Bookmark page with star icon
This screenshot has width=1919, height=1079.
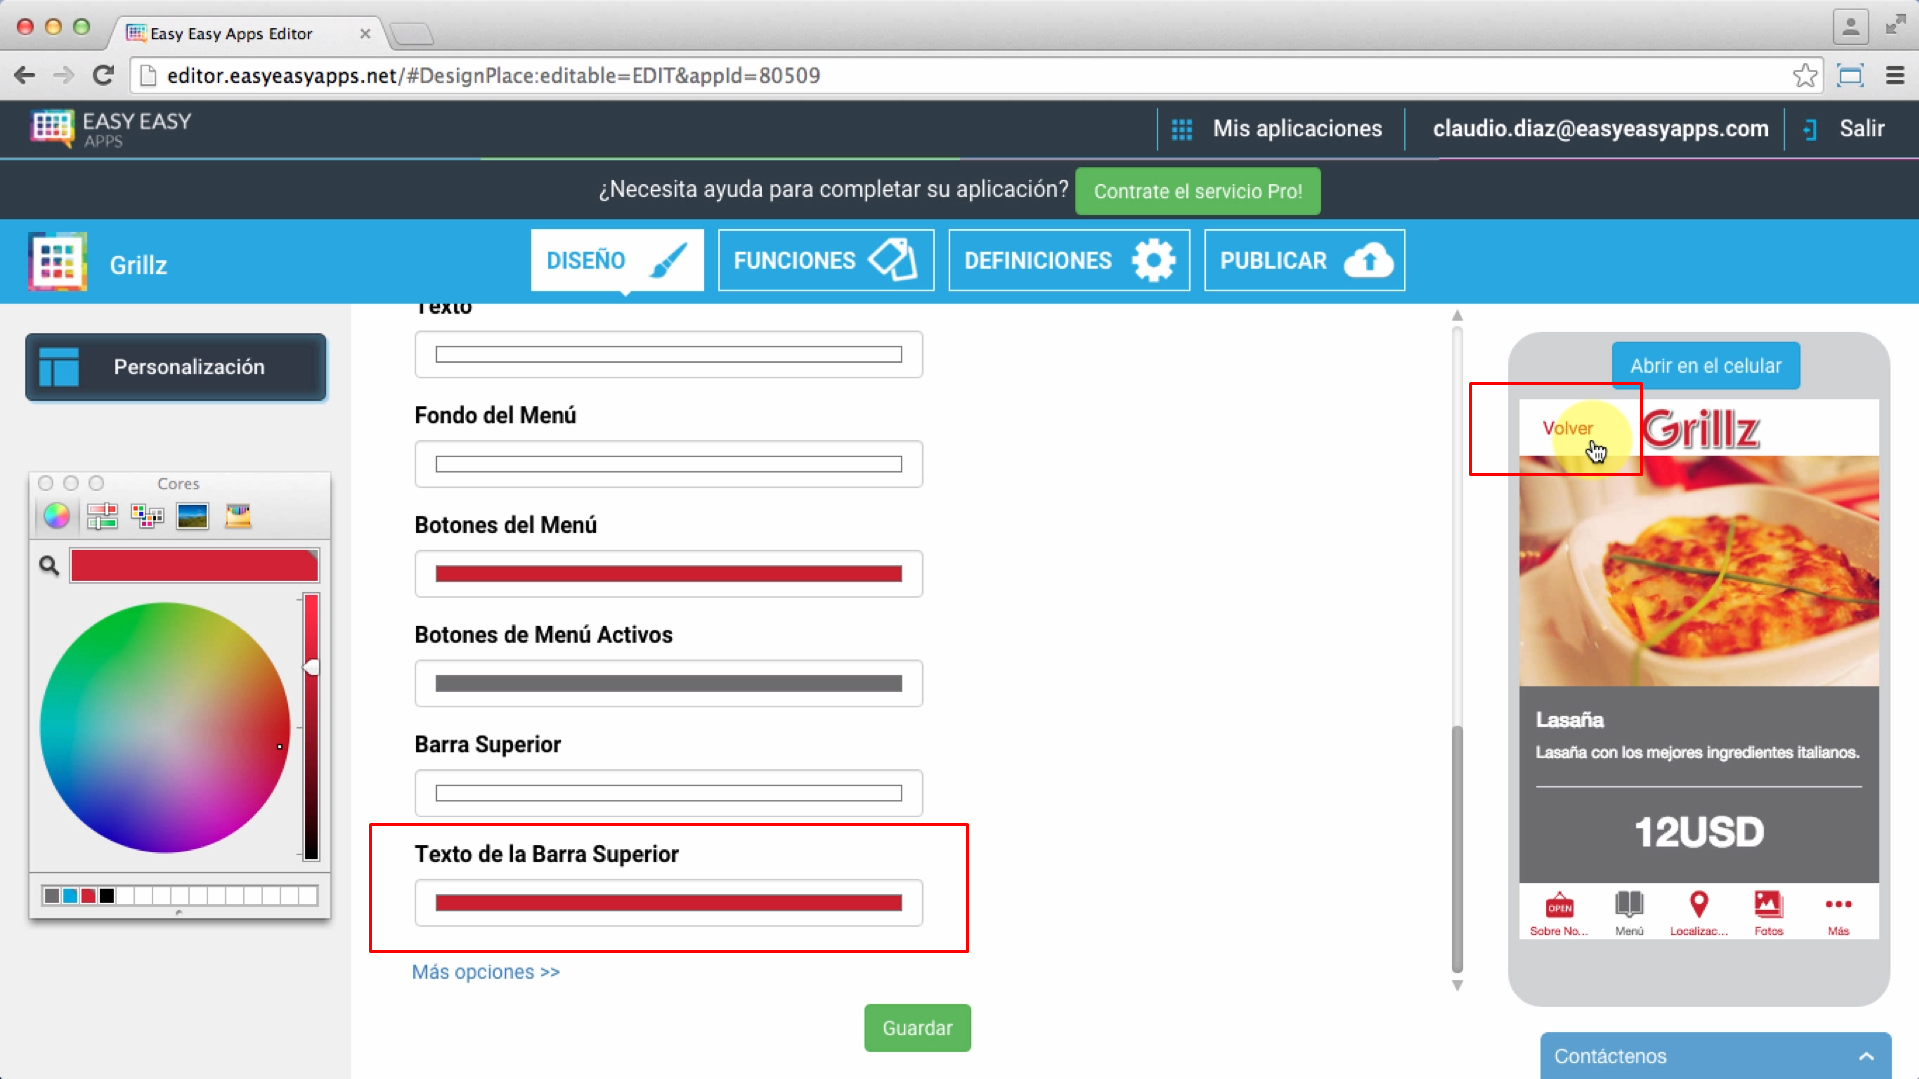1804,76
